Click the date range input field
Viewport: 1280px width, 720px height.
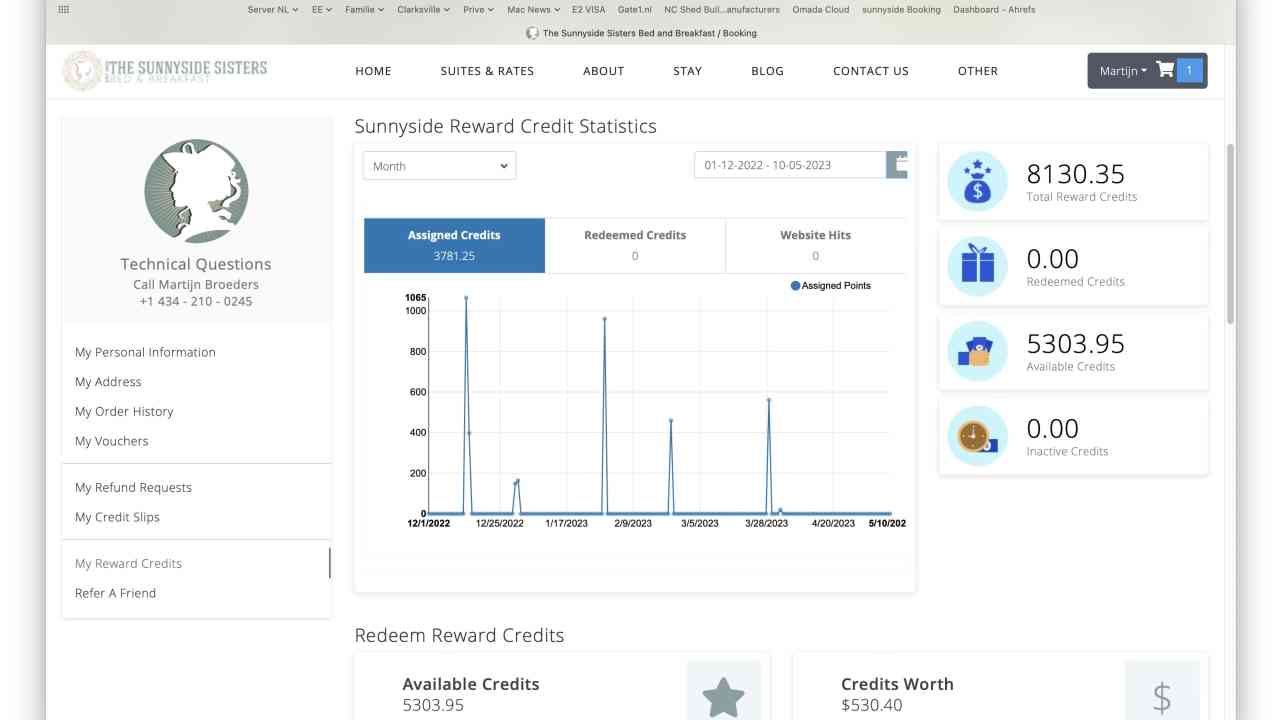pyautogui.click(x=790, y=165)
